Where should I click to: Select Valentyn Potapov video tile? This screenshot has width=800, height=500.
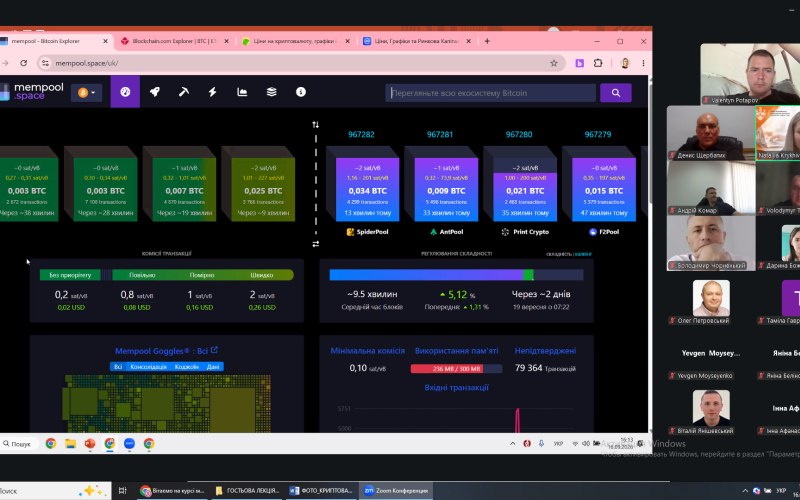(750, 74)
